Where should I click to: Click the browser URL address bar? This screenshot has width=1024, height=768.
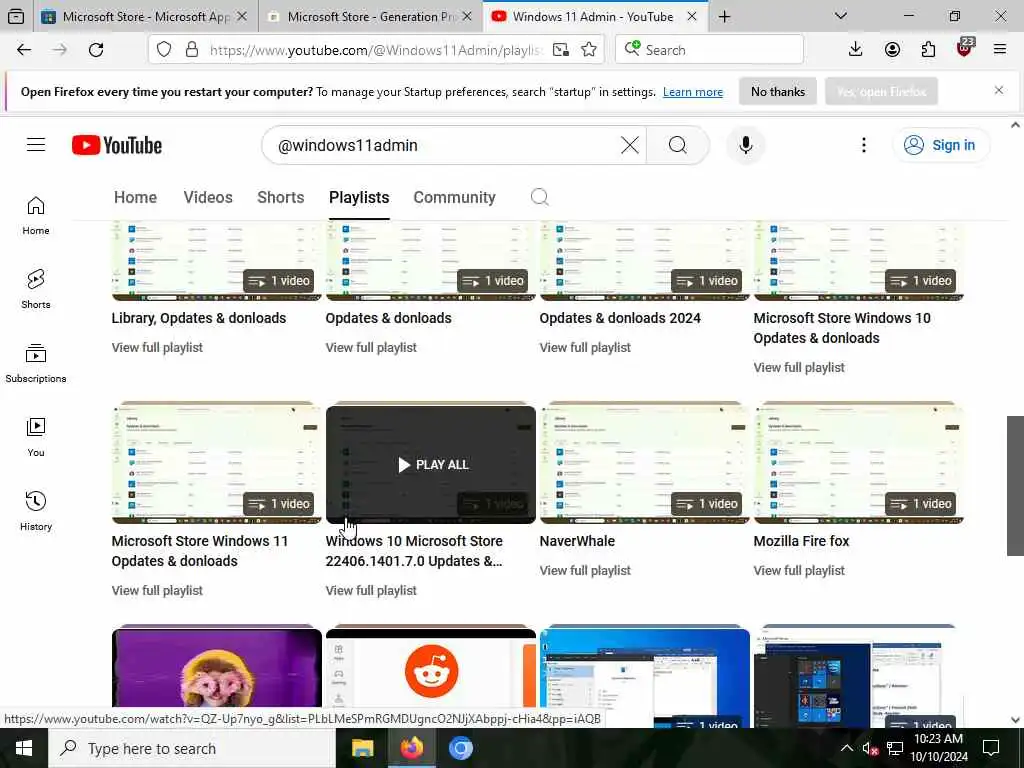click(376, 50)
